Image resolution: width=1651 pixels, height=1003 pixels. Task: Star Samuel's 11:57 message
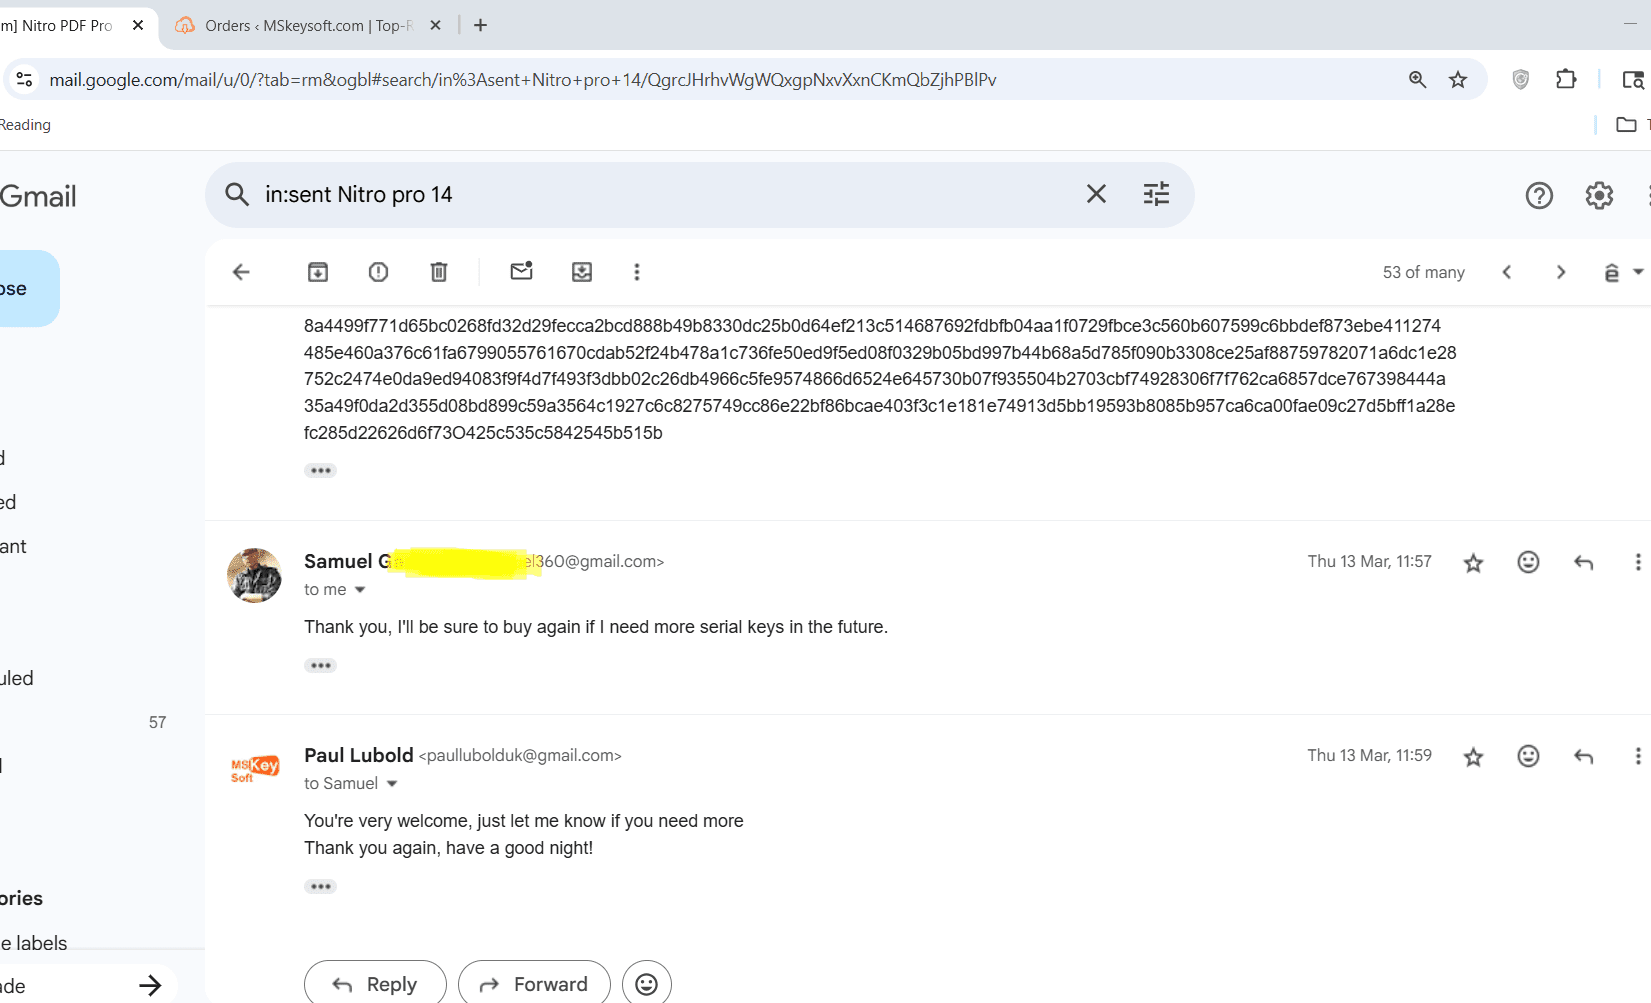pyautogui.click(x=1473, y=563)
